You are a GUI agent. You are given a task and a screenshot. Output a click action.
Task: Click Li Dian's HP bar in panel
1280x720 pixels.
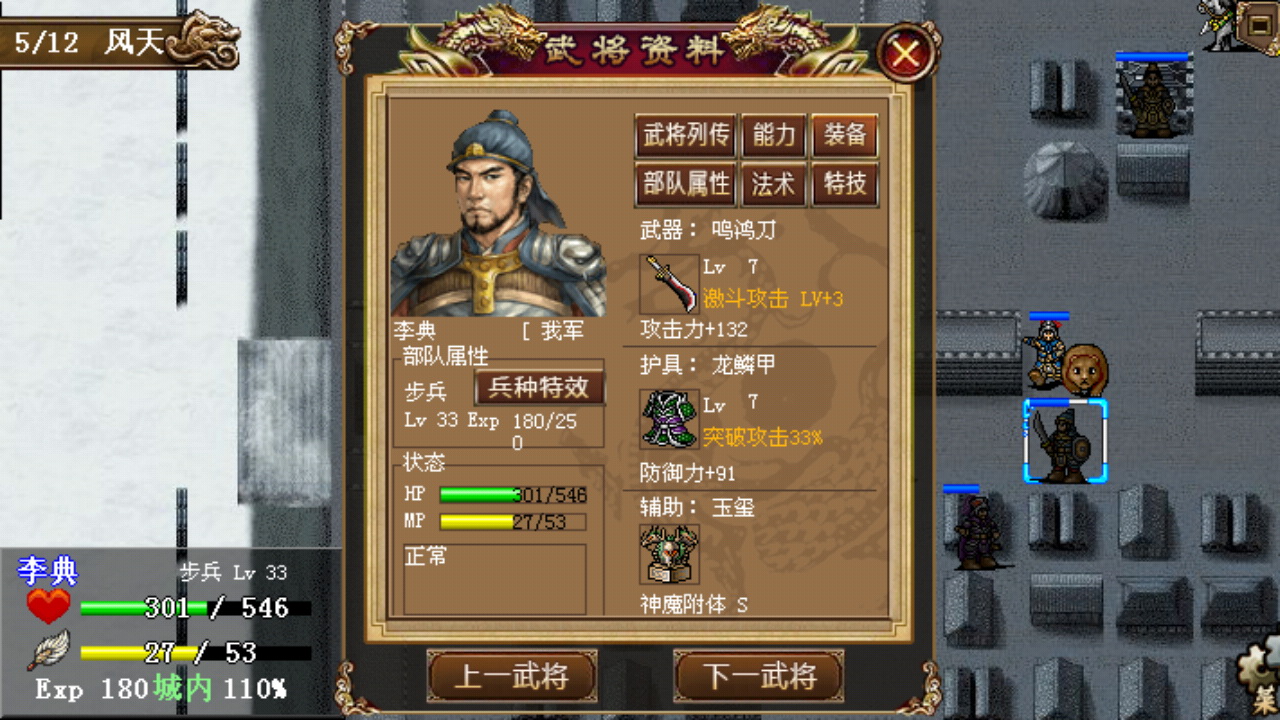pyautogui.click(x=513, y=495)
